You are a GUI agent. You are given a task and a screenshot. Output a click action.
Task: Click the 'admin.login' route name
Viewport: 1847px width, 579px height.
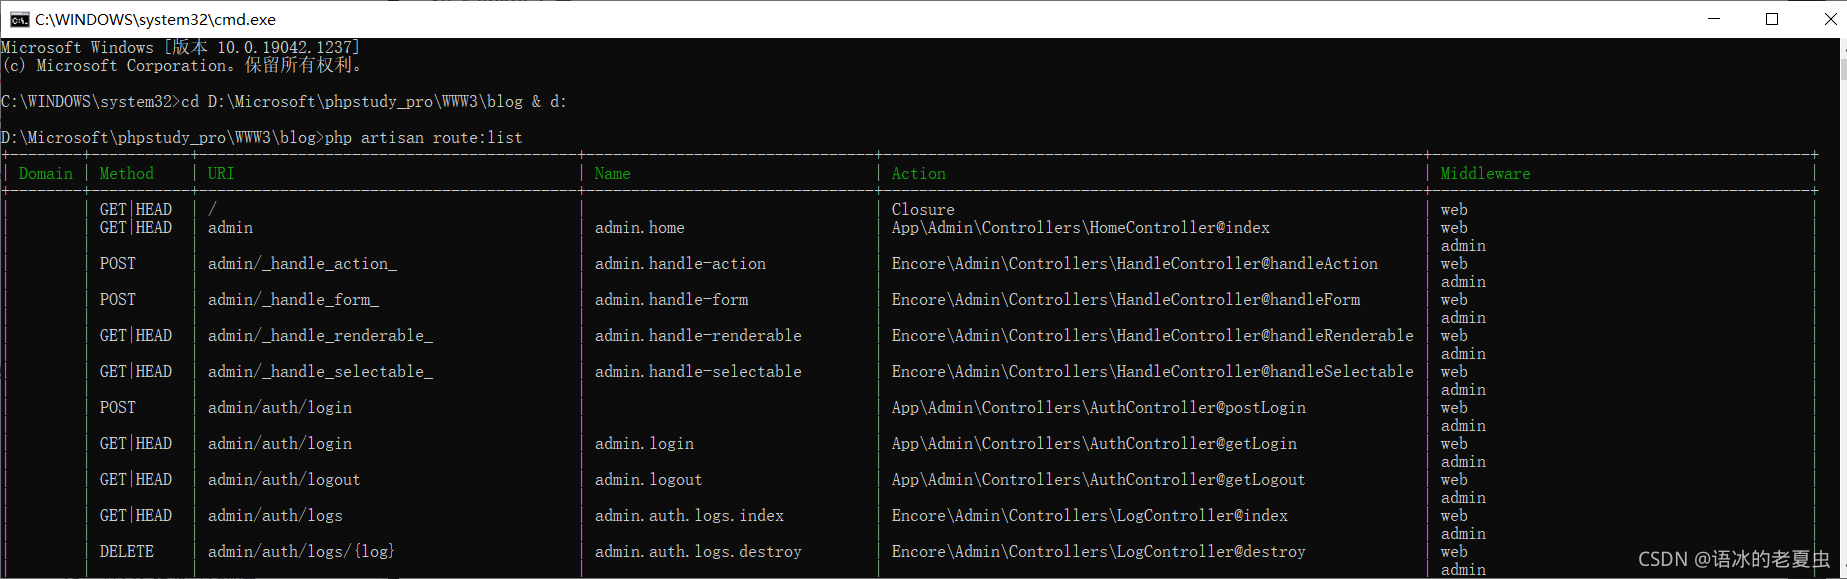[644, 444]
